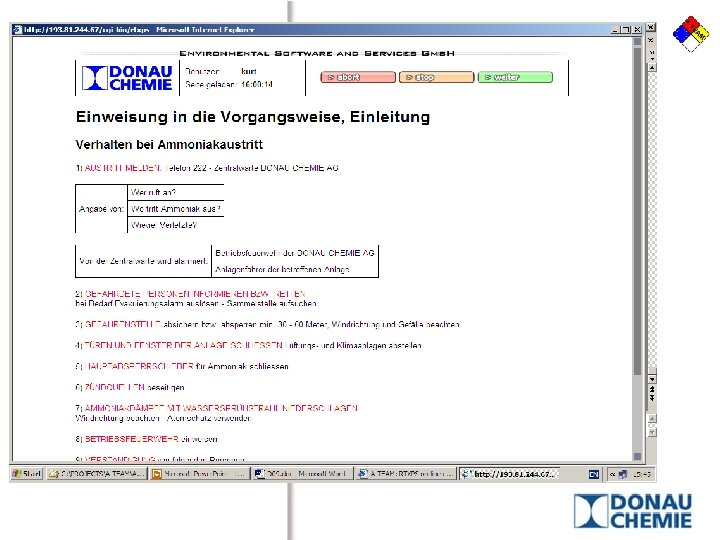Click the hazard diamond icon top right

point(691,34)
